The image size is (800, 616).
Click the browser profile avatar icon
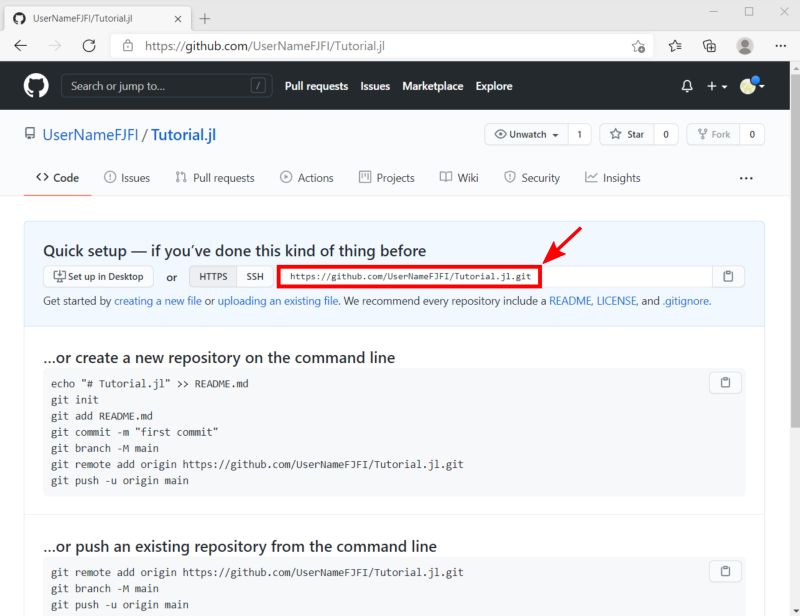[x=744, y=46]
